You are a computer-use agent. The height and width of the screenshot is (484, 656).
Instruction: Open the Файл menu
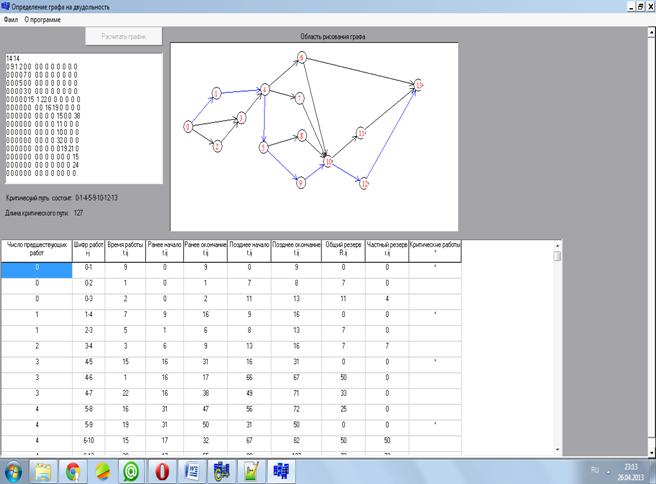click(x=10, y=19)
